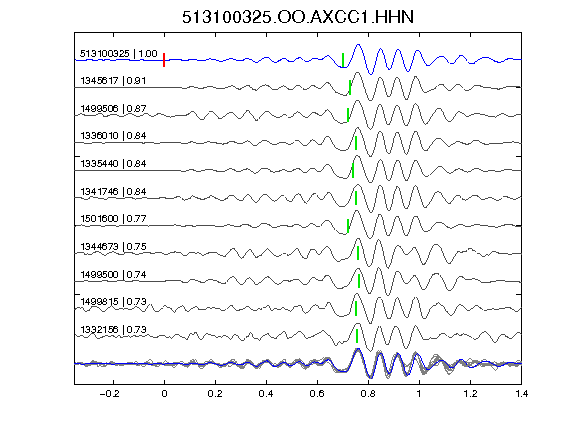Click the plot title 513100325.OO.AXCC1.HHN

pyautogui.click(x=298, y=17)
